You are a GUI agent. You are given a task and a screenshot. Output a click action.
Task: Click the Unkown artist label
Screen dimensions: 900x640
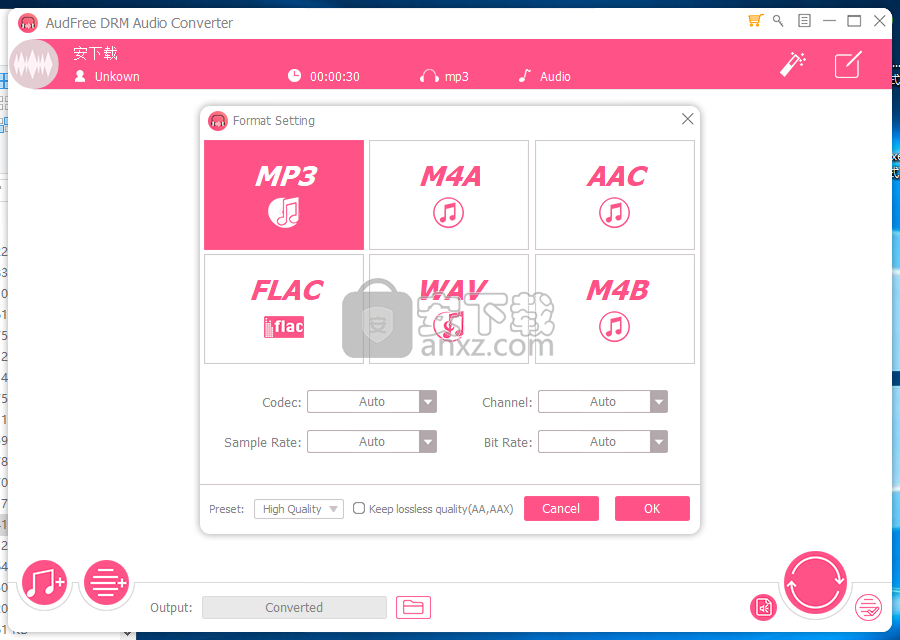point(117,76)
